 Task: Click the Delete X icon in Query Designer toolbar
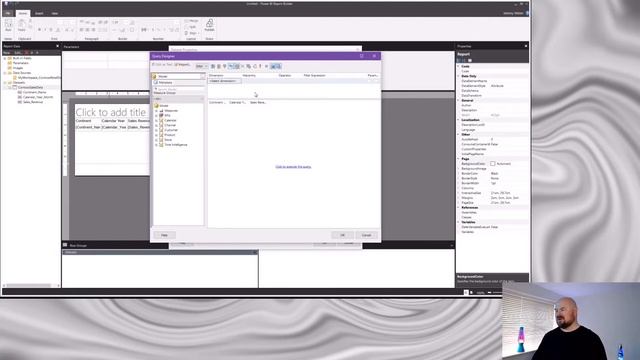coord(242,66)
